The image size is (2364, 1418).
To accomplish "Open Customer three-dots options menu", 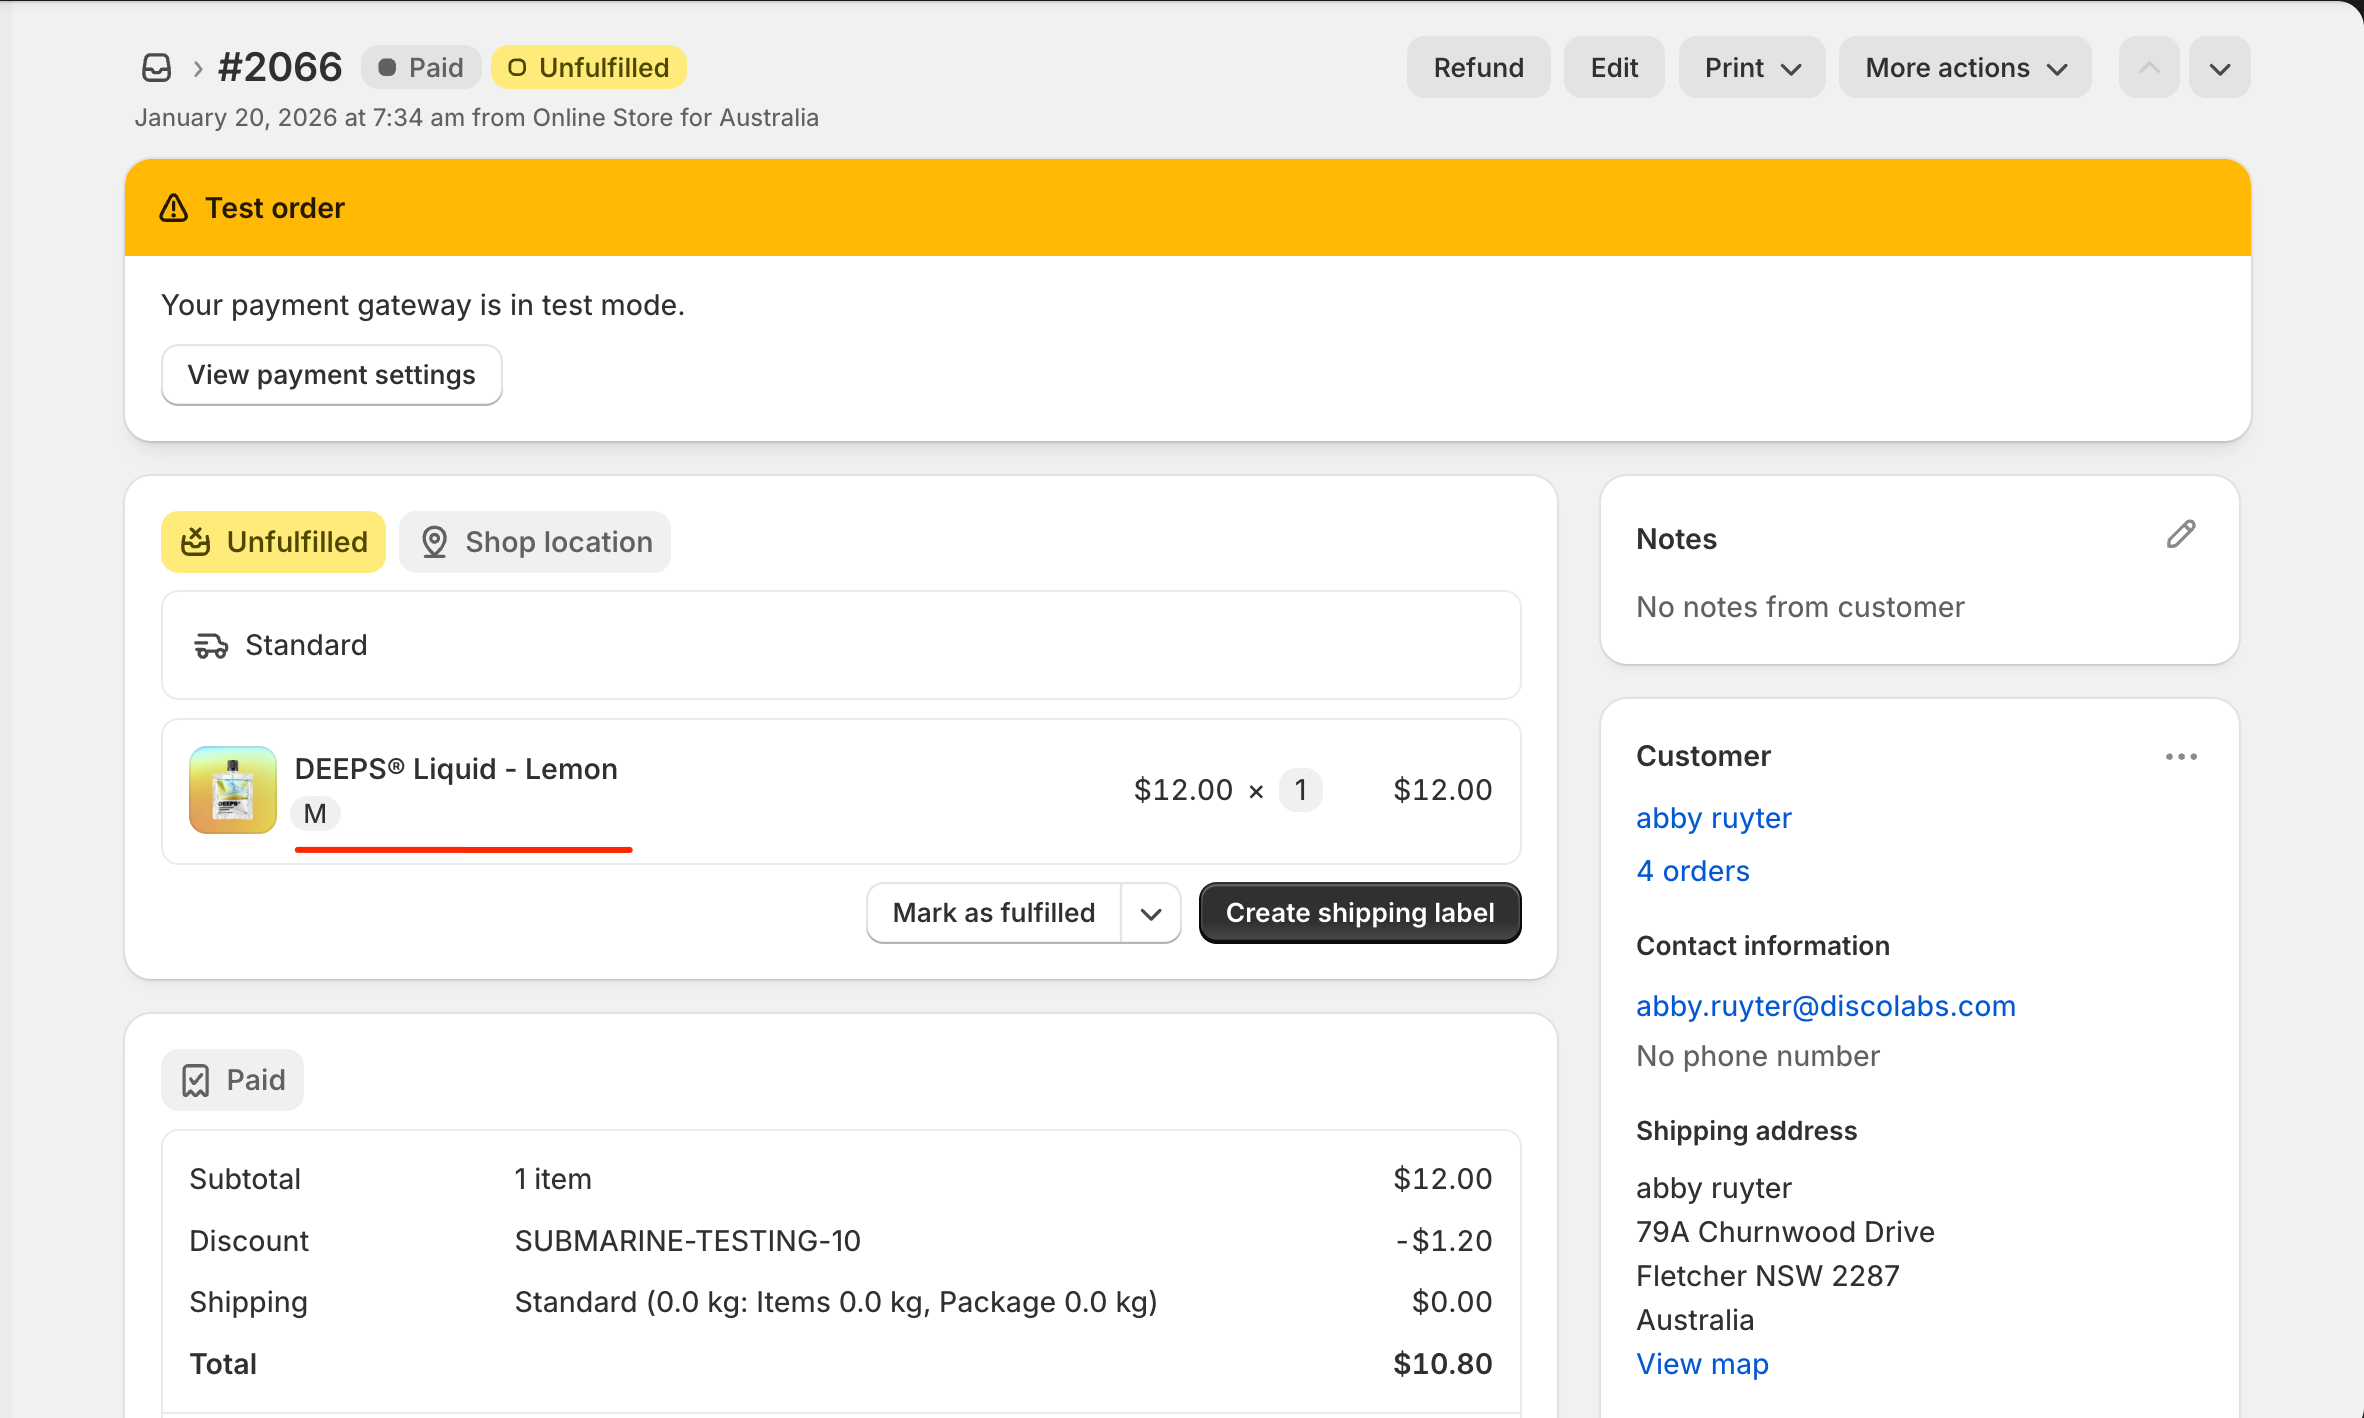I will 2181,757.
